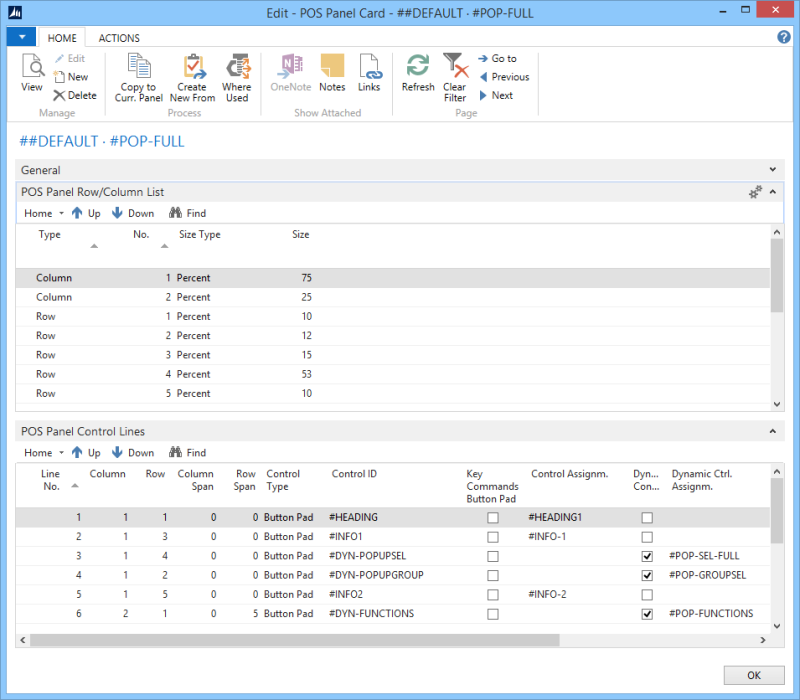Open the Notes attachment icon

(x=332, y=67)
